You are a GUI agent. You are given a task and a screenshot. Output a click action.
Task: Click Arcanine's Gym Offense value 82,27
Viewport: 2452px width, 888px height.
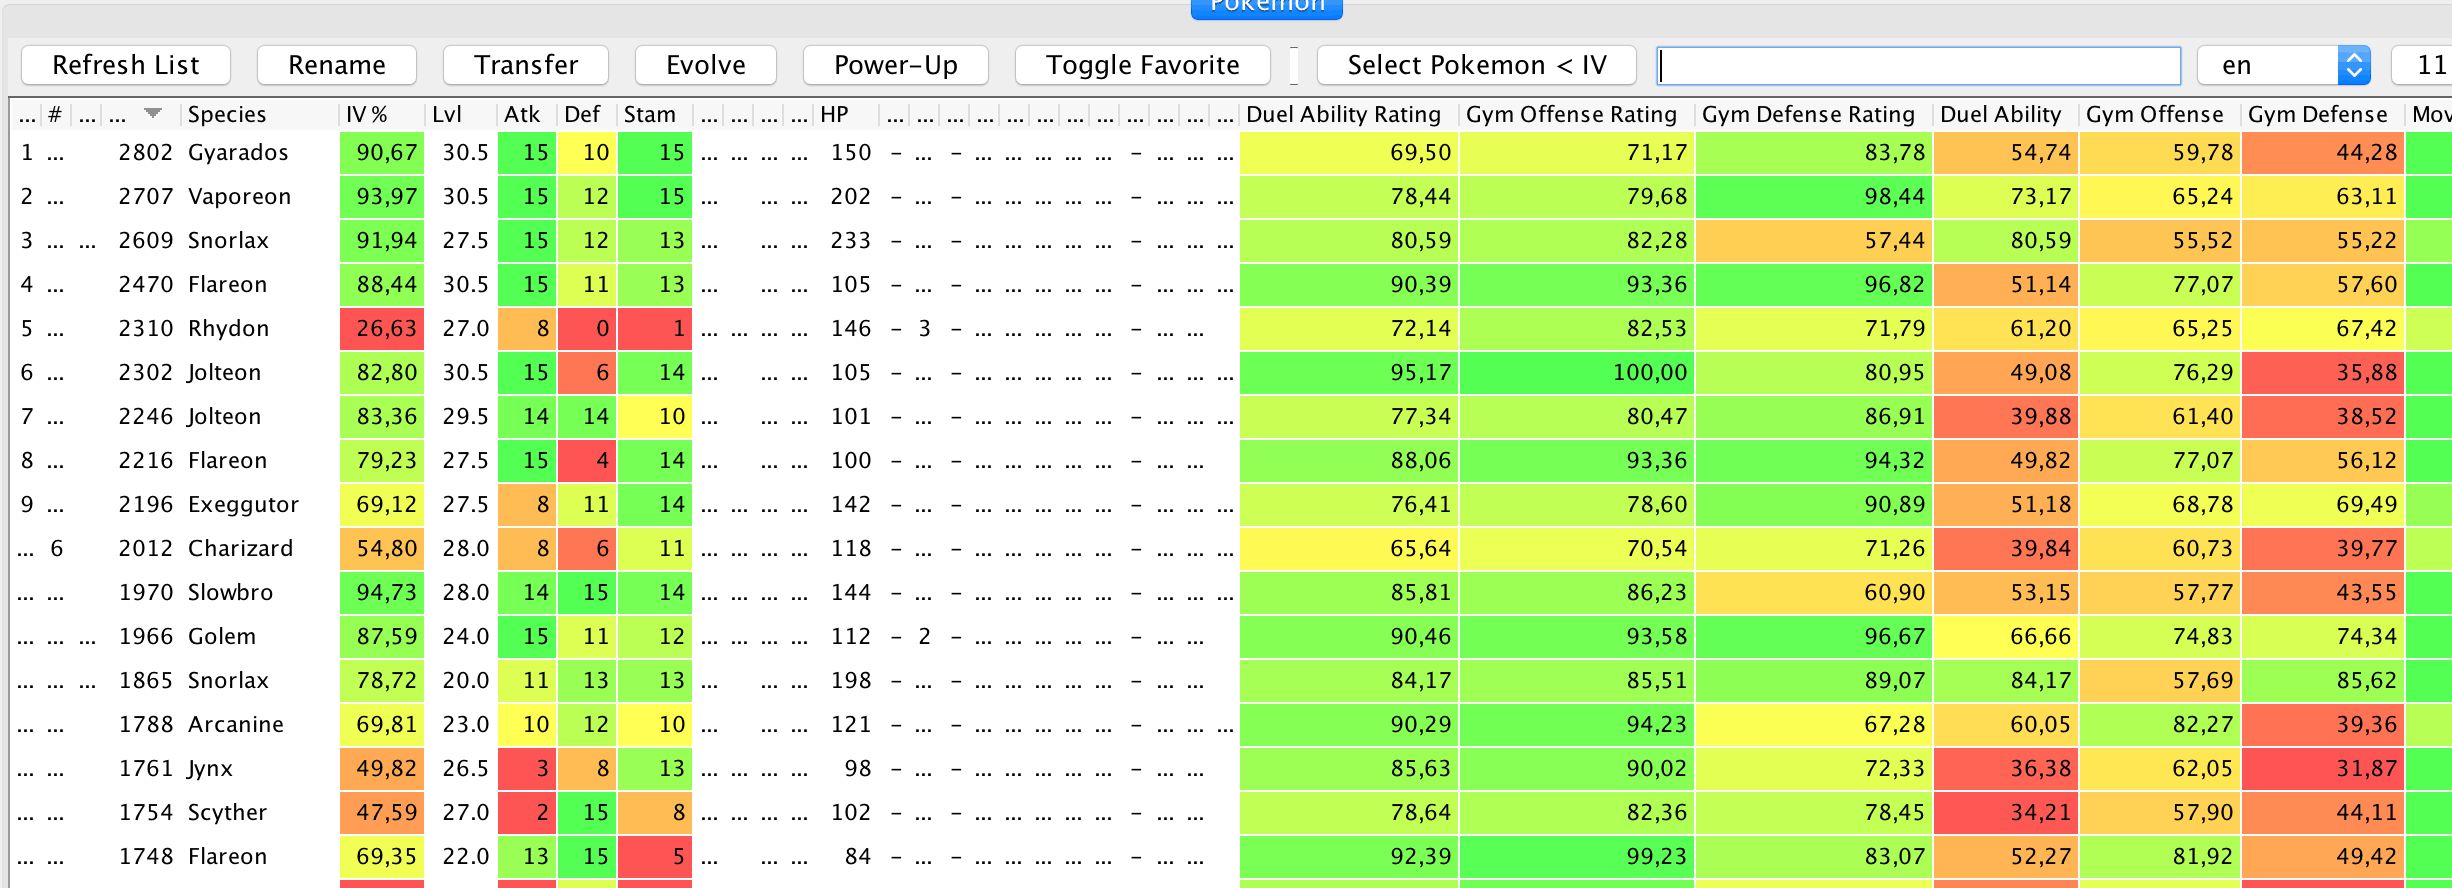point(2160,724)
